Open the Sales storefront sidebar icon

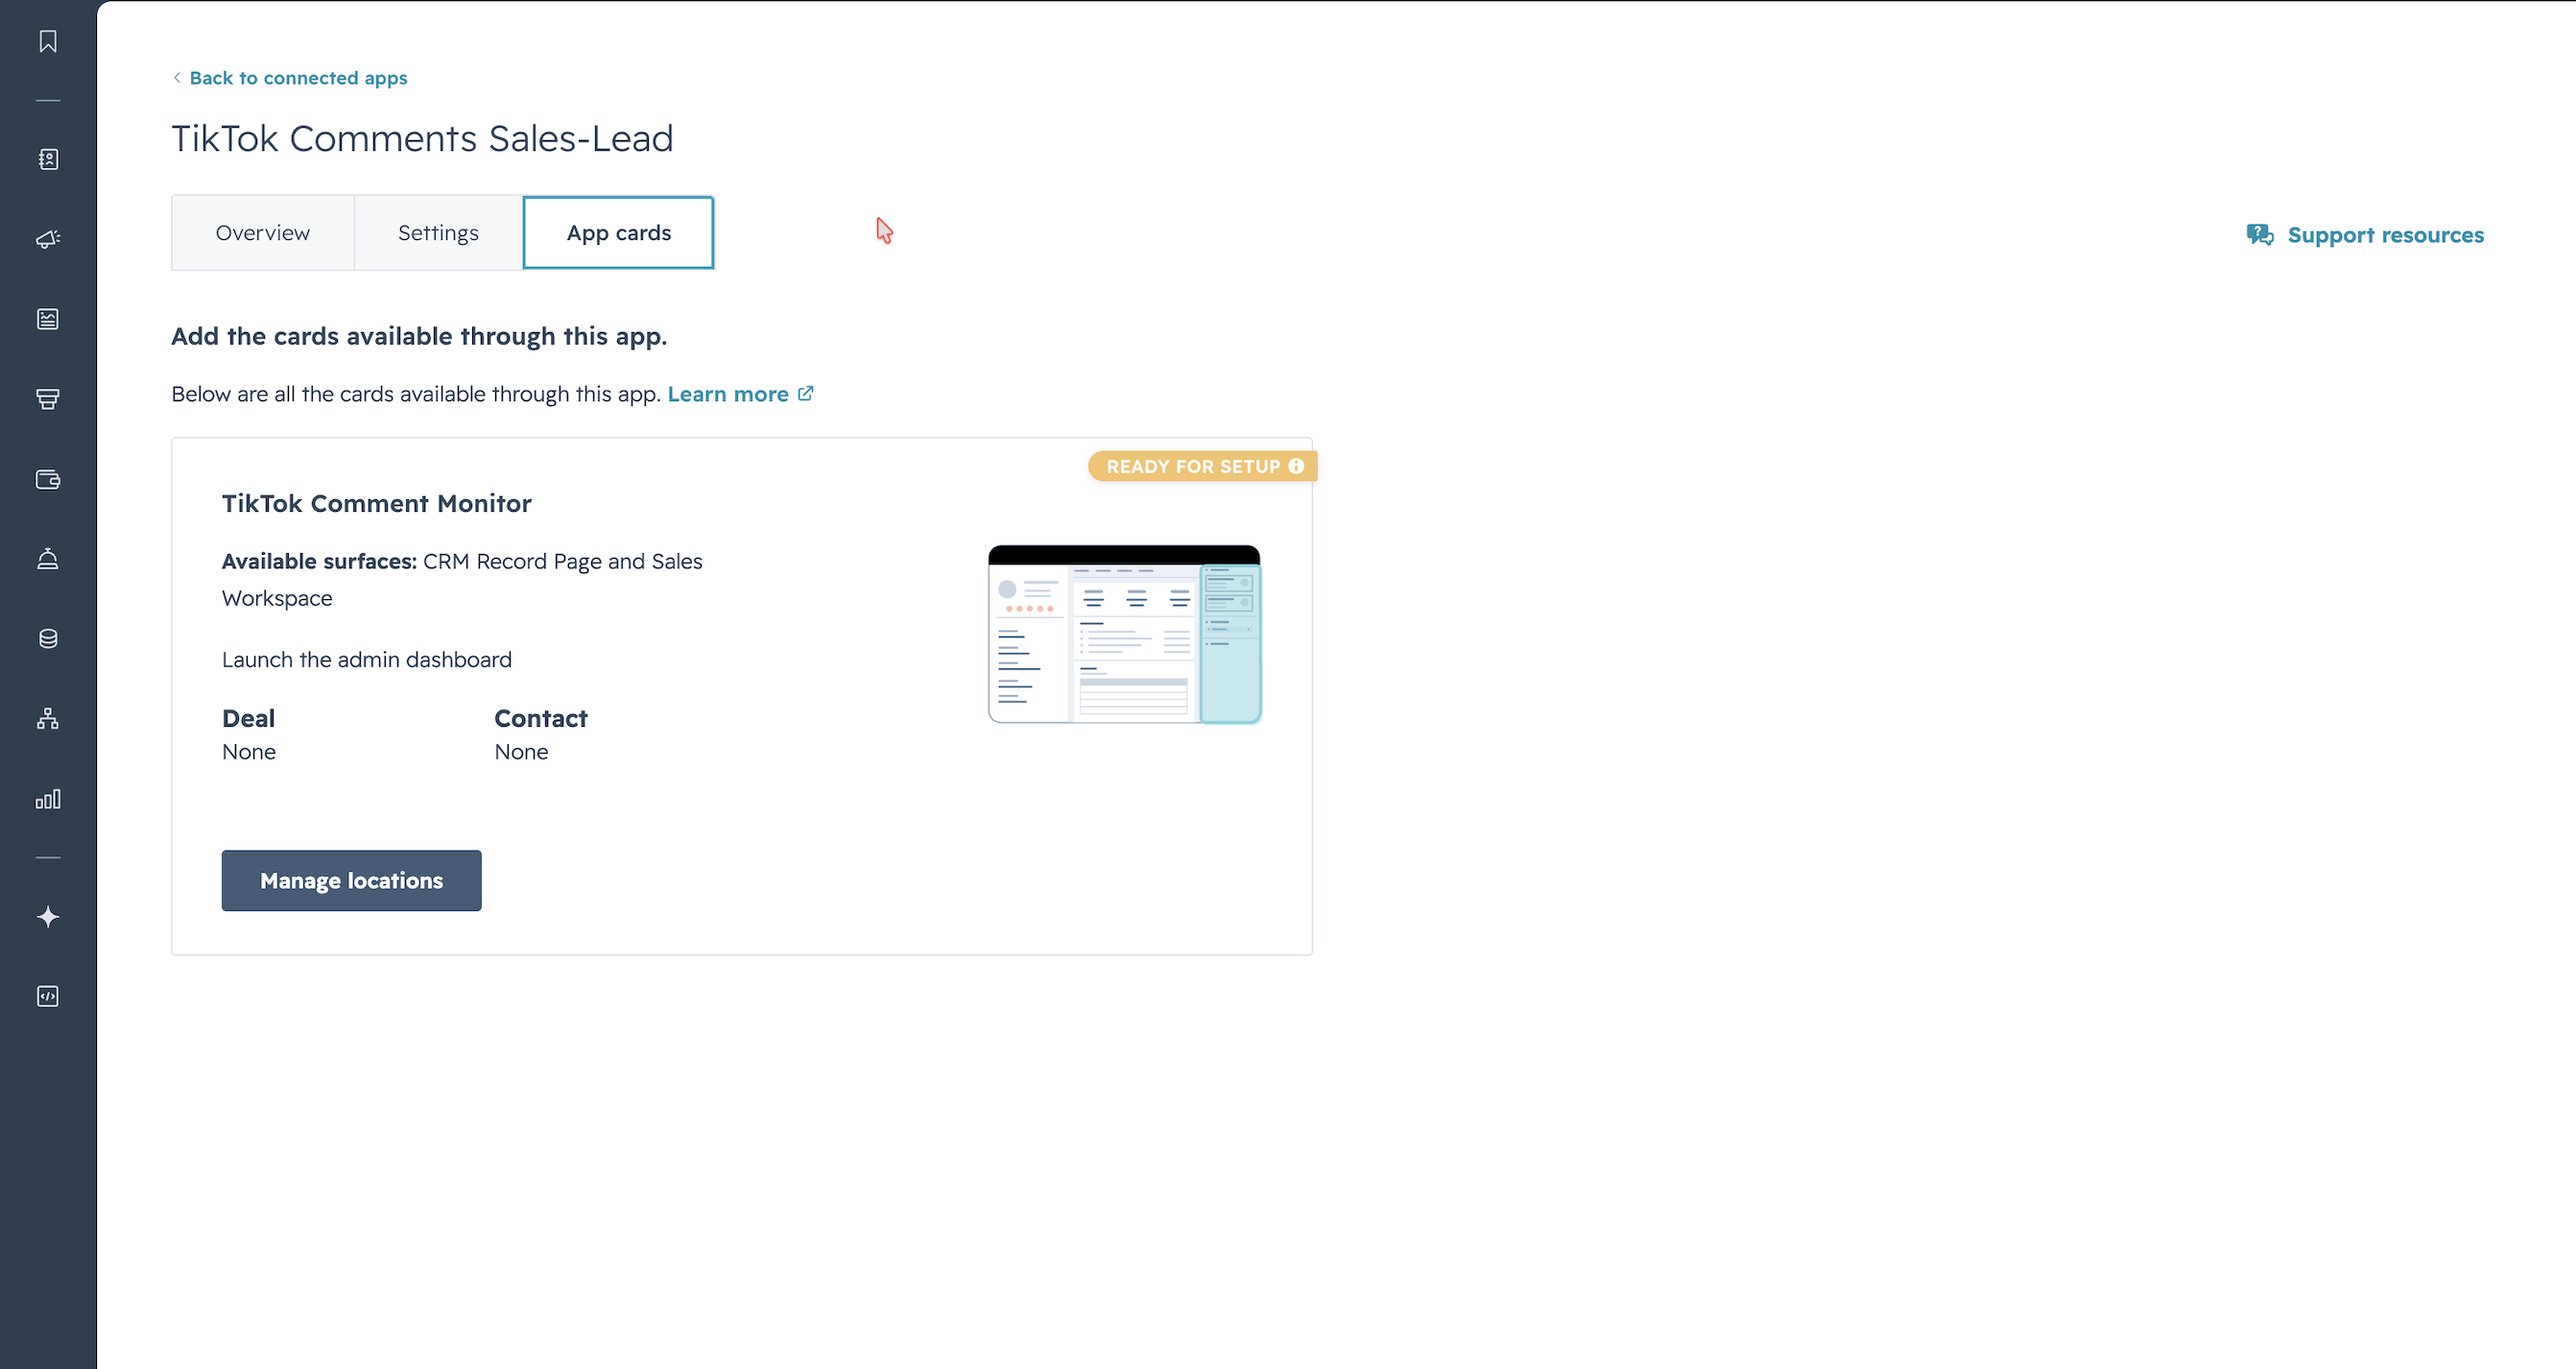pyautogui.click(x=48, y=399)
